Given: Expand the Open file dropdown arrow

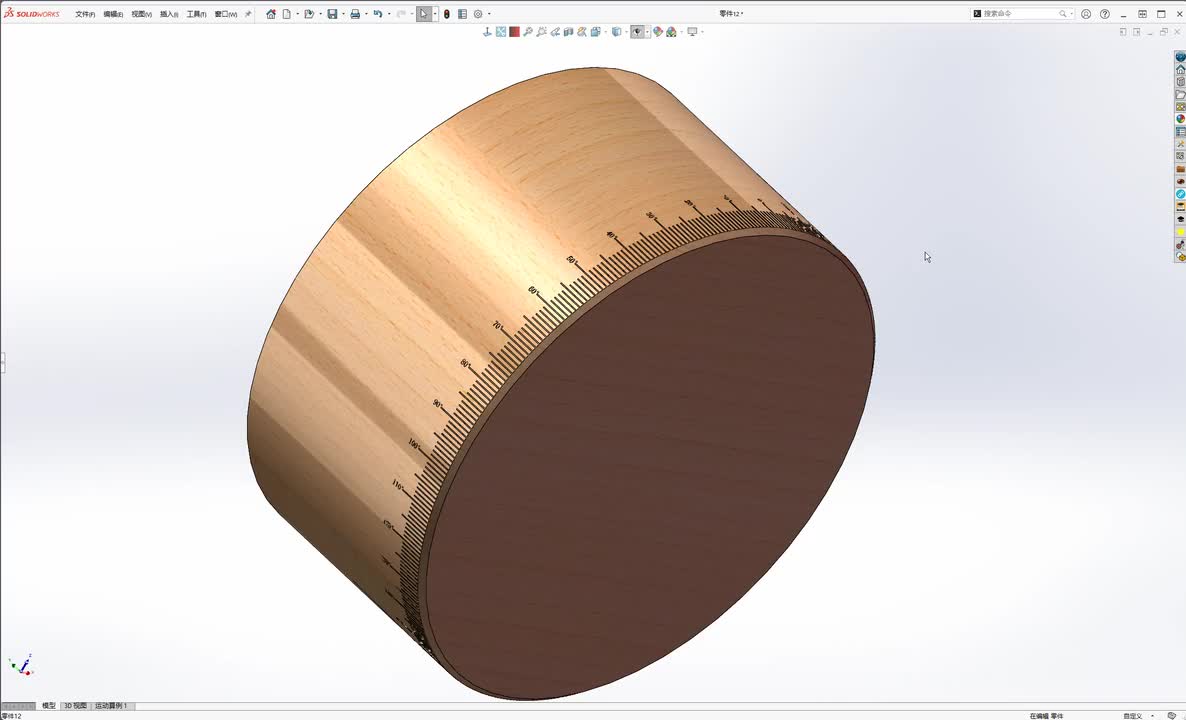Looking at the screenshot, I should (x=321, y=14).
